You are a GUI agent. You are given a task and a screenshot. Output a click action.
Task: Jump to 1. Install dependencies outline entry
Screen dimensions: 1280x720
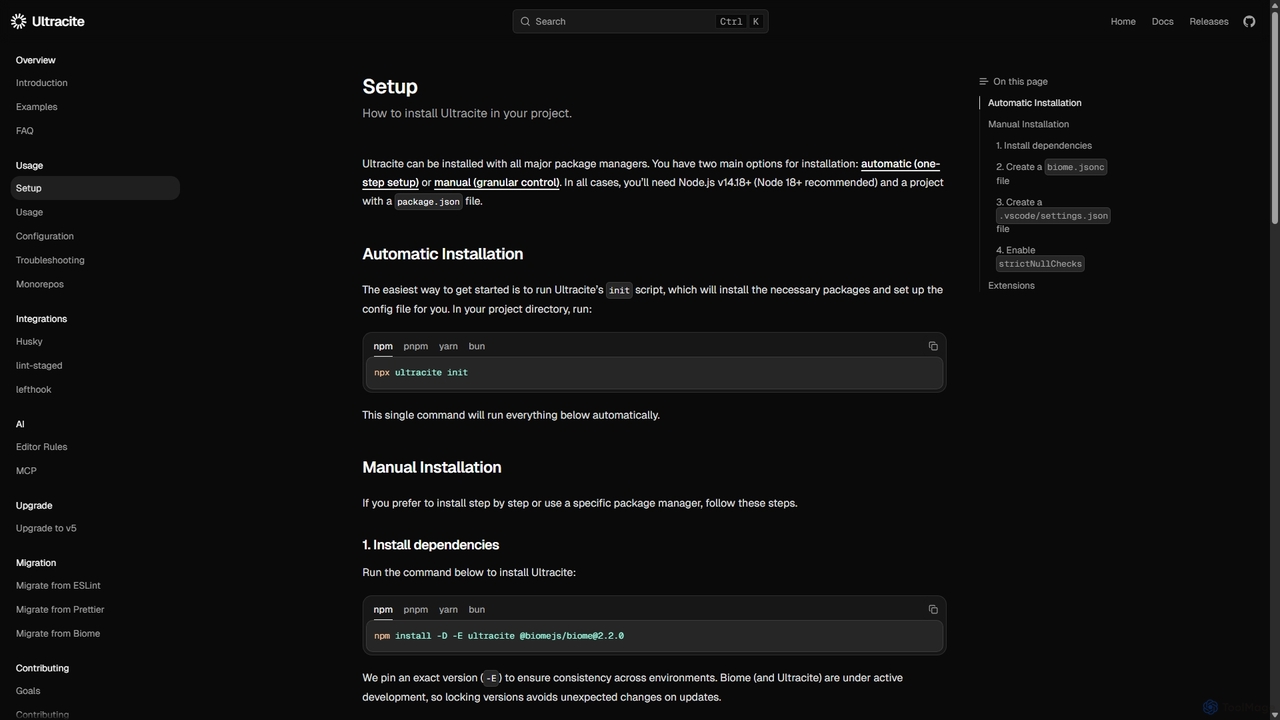[x=1044, y=146]
